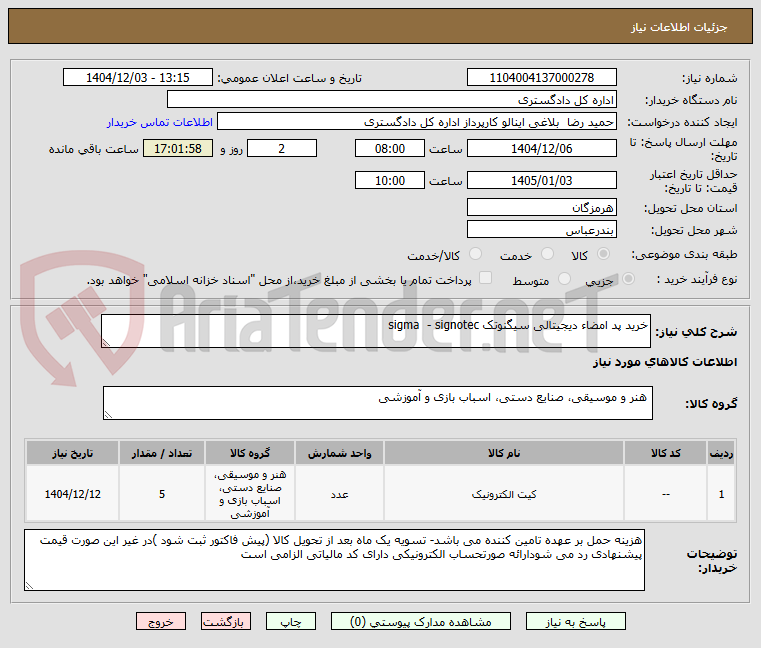Select the خدمت radio button
This screenshot has width=761, height=648.
547,254
